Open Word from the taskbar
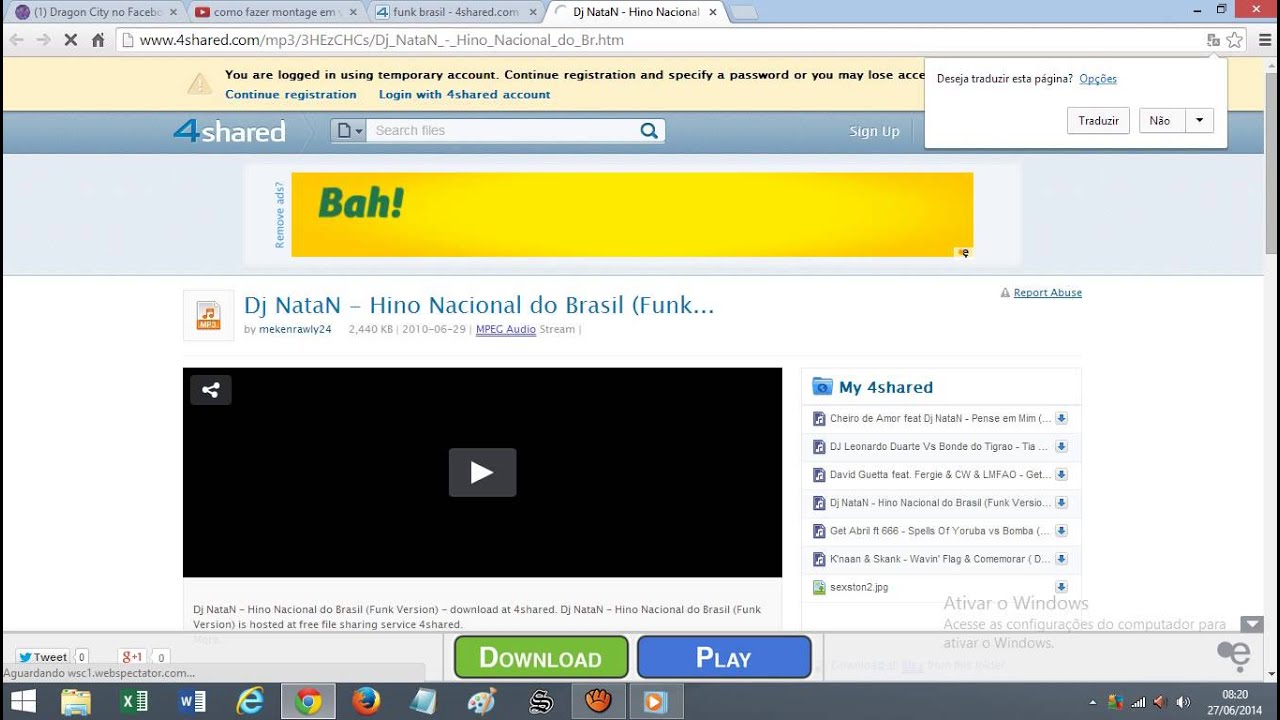This screenshot has height=720, width=1280. click(x=192, y=701)
